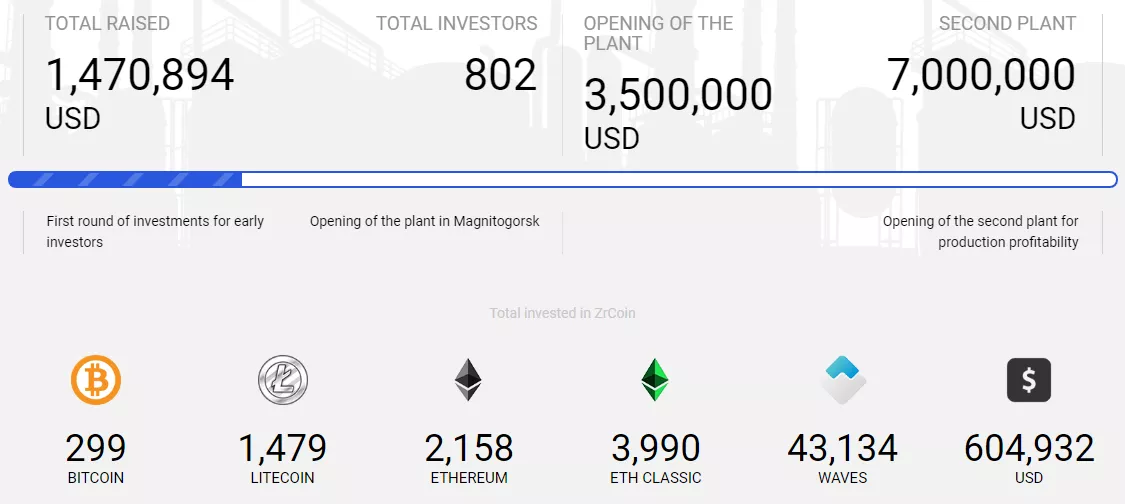The height and width of the screenshot is (504, 1125).
Task: Select the 604,932 USD amount
Action: pyautogui.click(x=1029, y=448)
